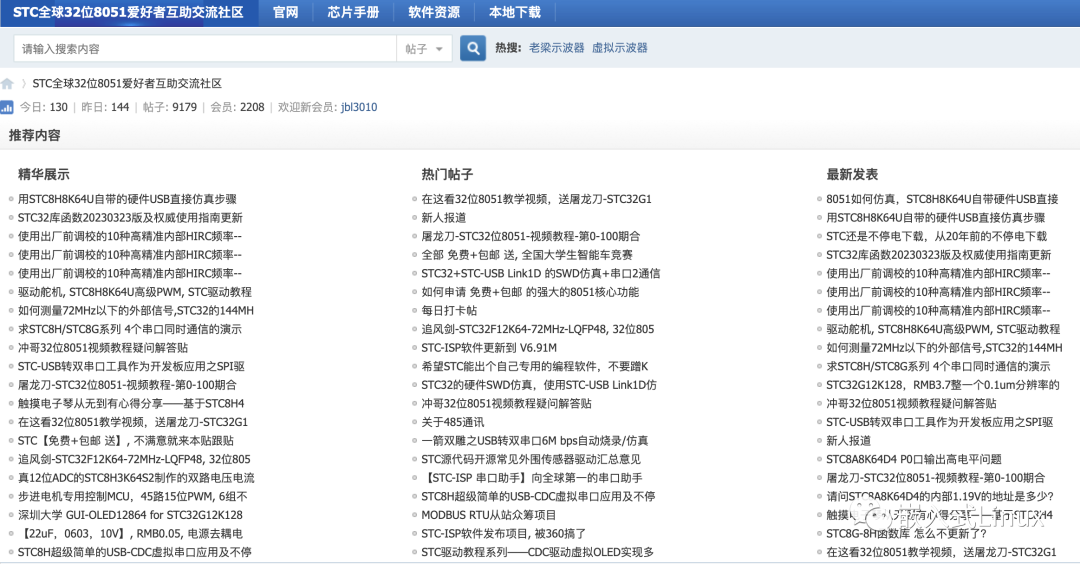Image resolution: width=1080 pixels, height=564 pixels.
Task: Open post 深圳大学 GUI-OLED12864 for STC32G12K128
Action: click(130, 515)
